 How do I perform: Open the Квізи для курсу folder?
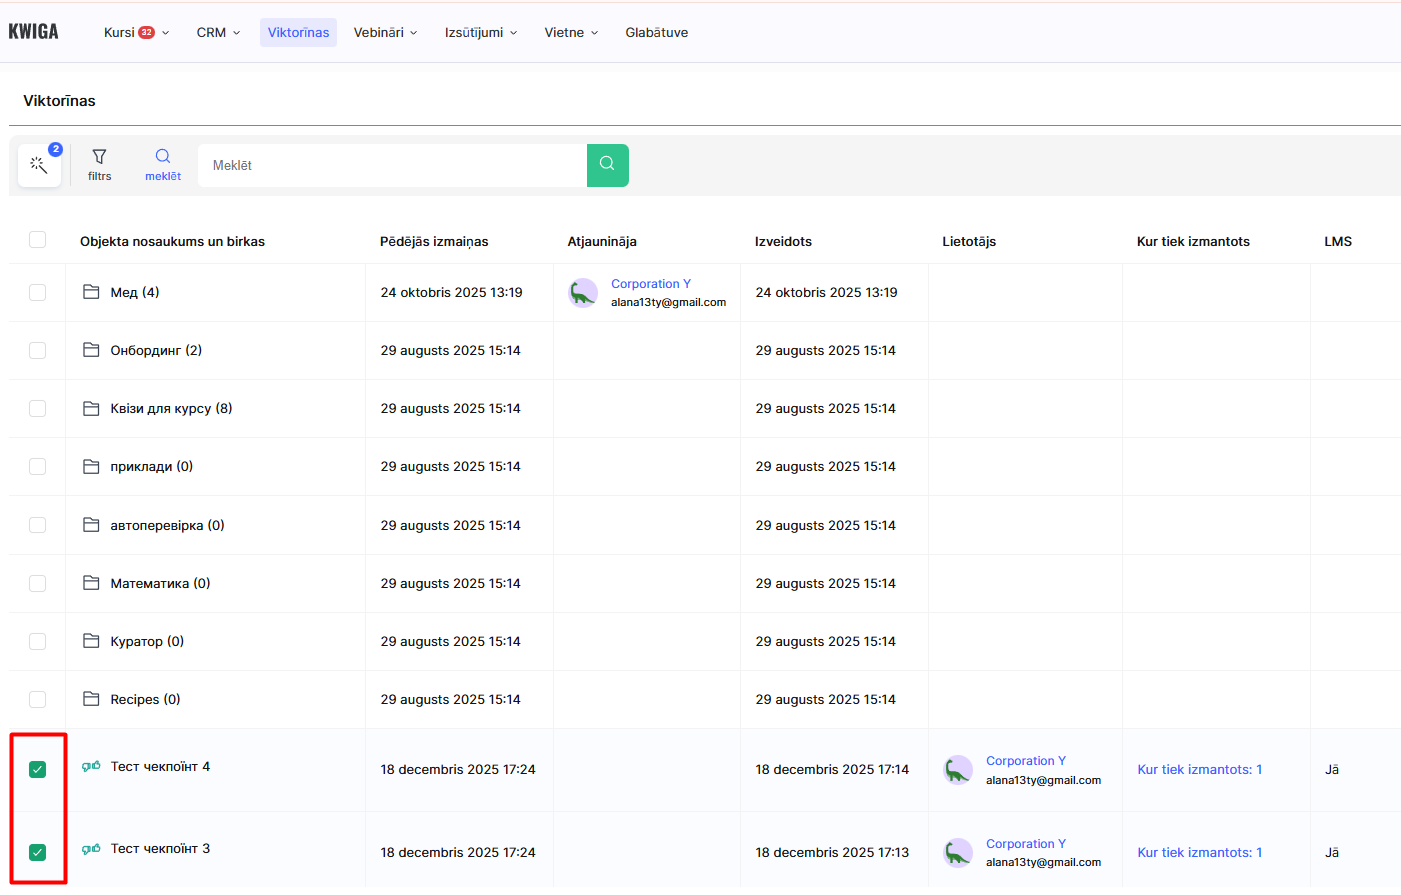pos(170,408)
